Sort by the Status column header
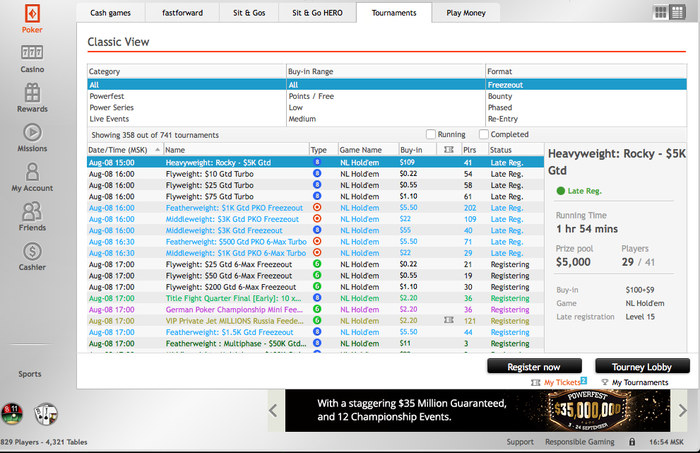Screen dimensions: 700x453 pyautogui.click(x=515, y=150)
